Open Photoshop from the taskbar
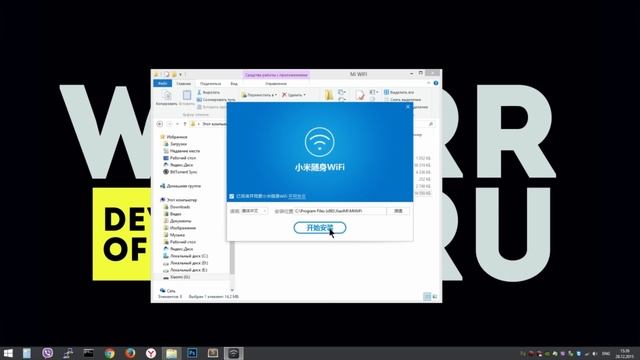640x360 pixels. click(x=192, y=353)
